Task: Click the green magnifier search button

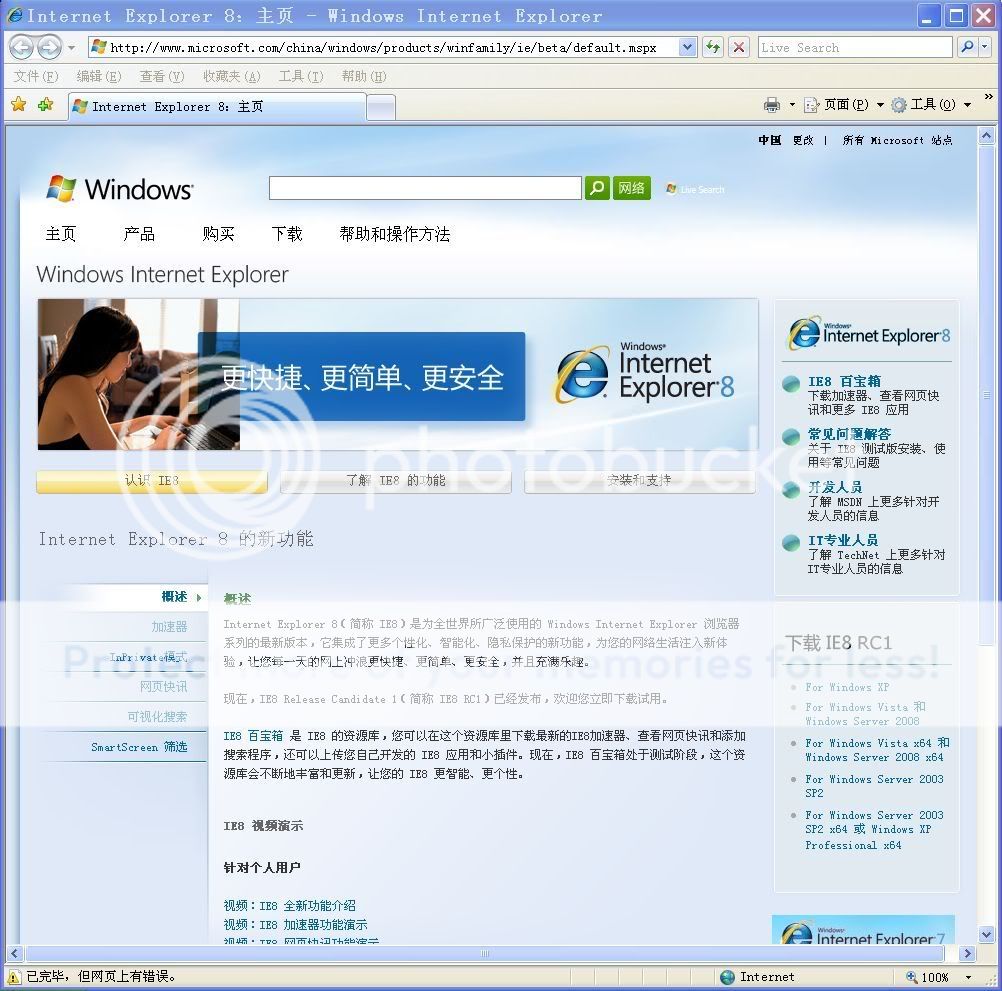Action: pyautogui.click(x=597, y=188)
